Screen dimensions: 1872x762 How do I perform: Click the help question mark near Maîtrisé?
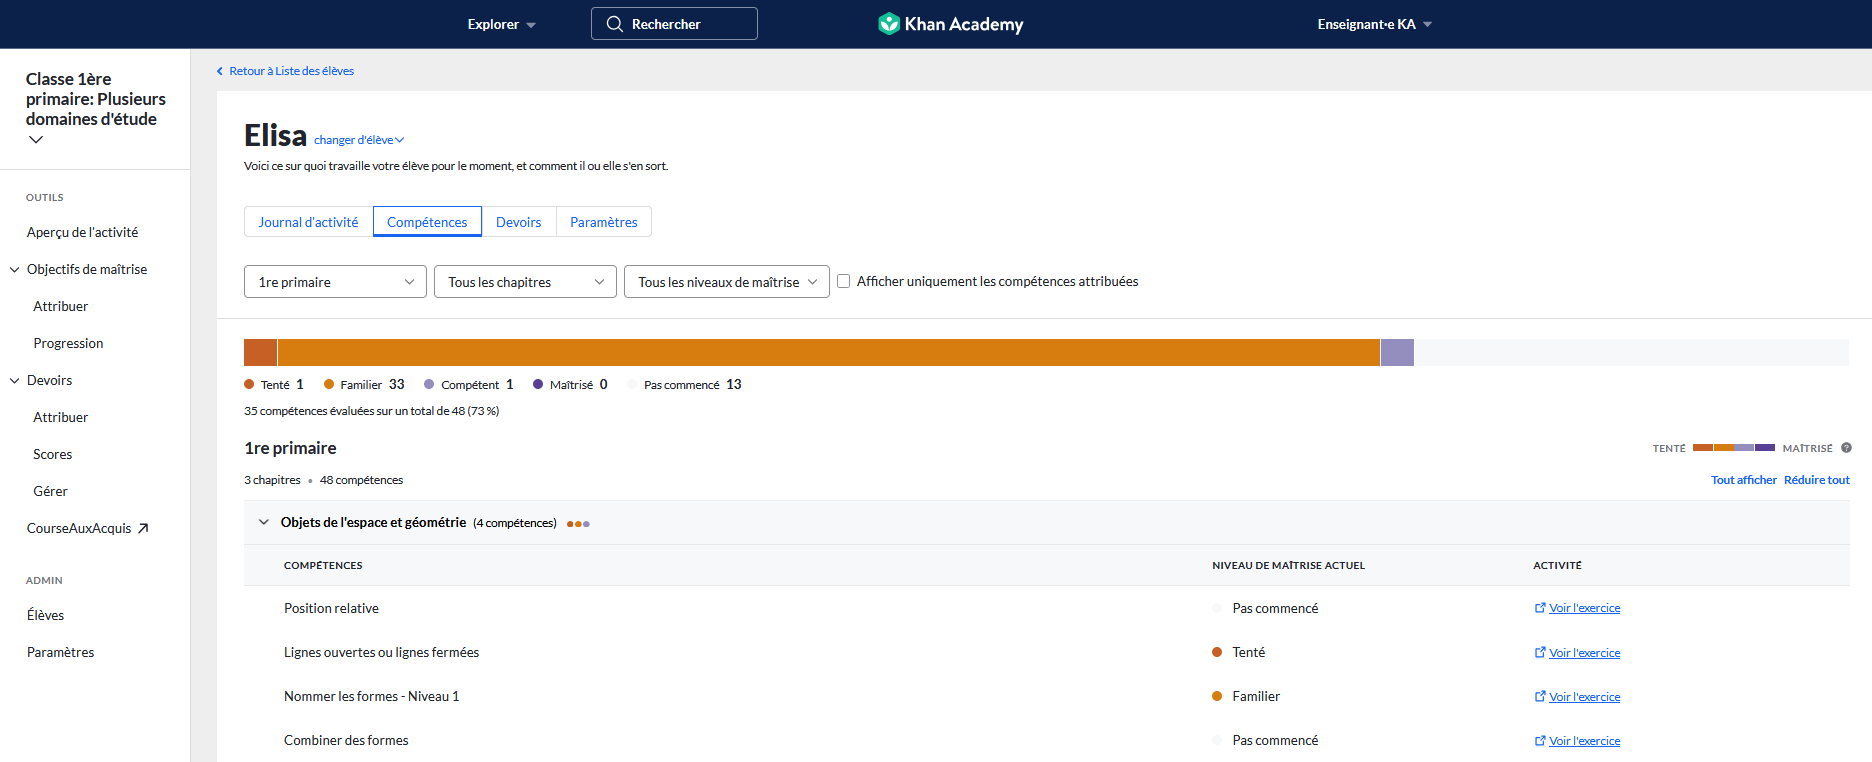pos(1846,448)
